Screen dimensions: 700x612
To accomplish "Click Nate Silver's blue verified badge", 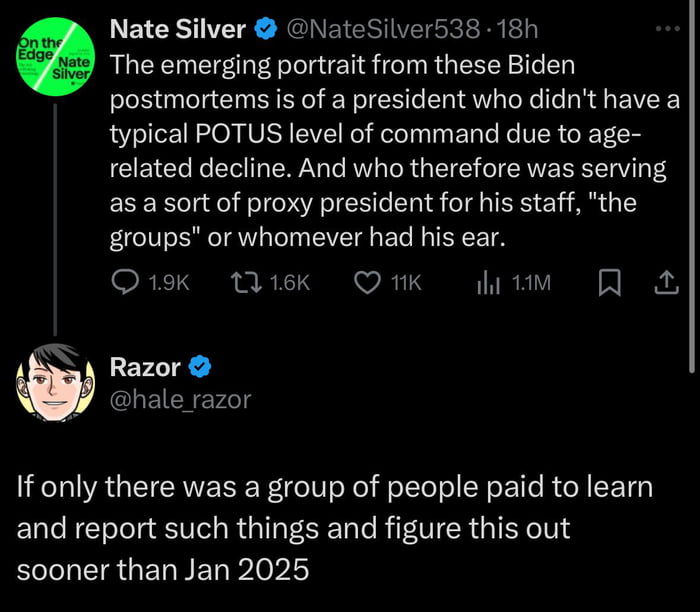I will pyautogui.click(x=266, y=30).
